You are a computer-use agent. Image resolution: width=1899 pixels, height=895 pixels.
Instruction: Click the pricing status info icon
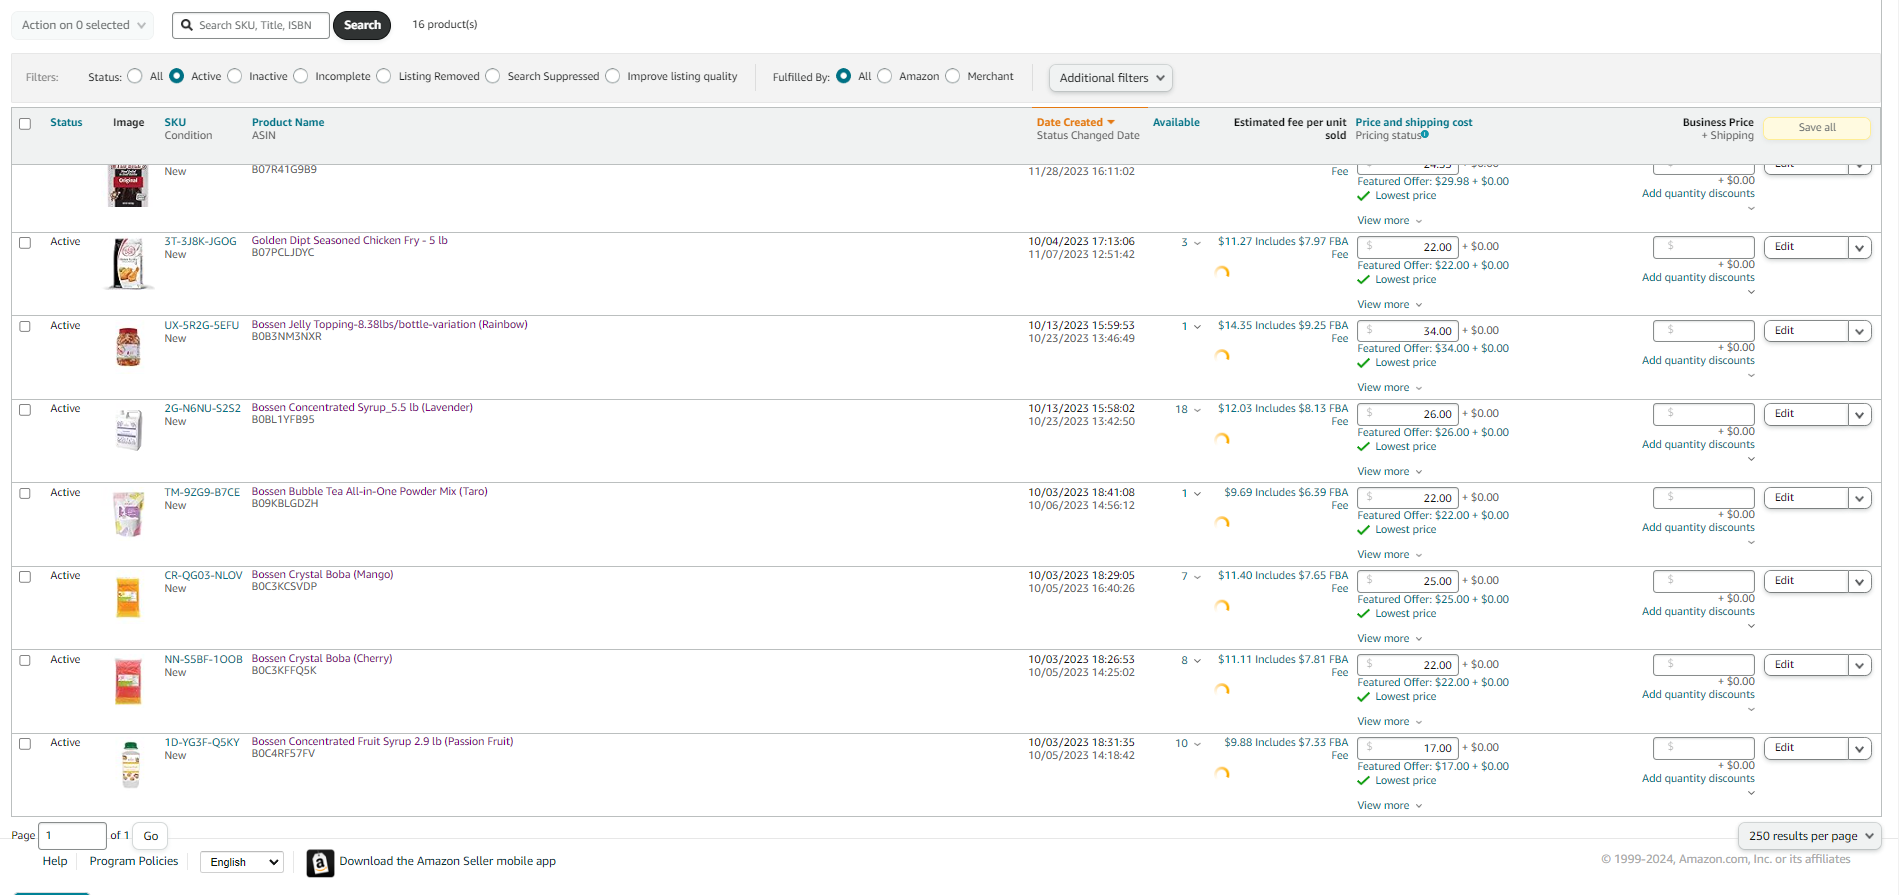coord(1425,135)
